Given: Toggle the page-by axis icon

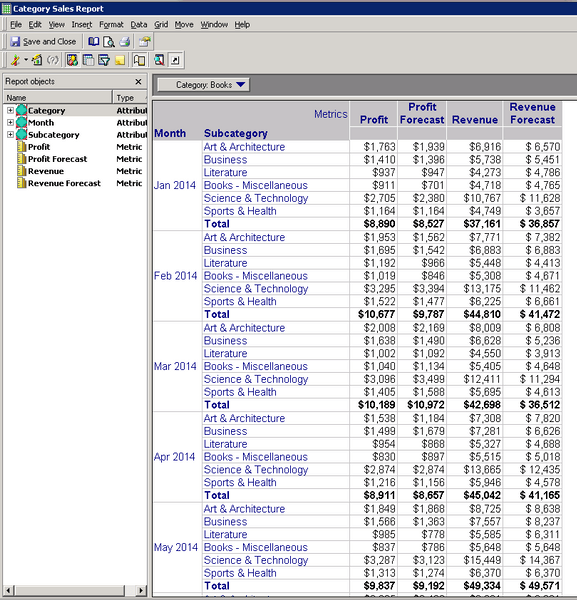Looking at the screenshot, I should [139, 60].
